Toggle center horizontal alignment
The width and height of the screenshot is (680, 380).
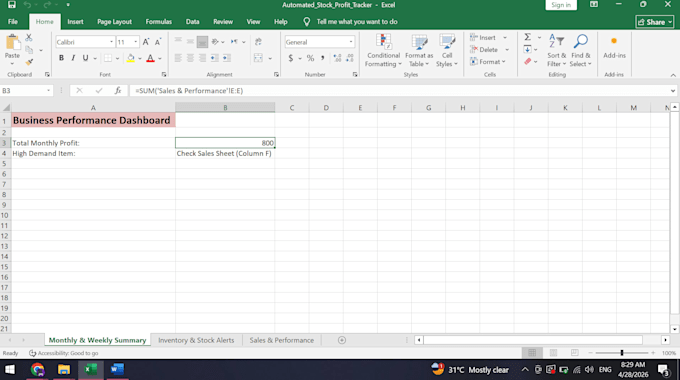coord(190,58)
